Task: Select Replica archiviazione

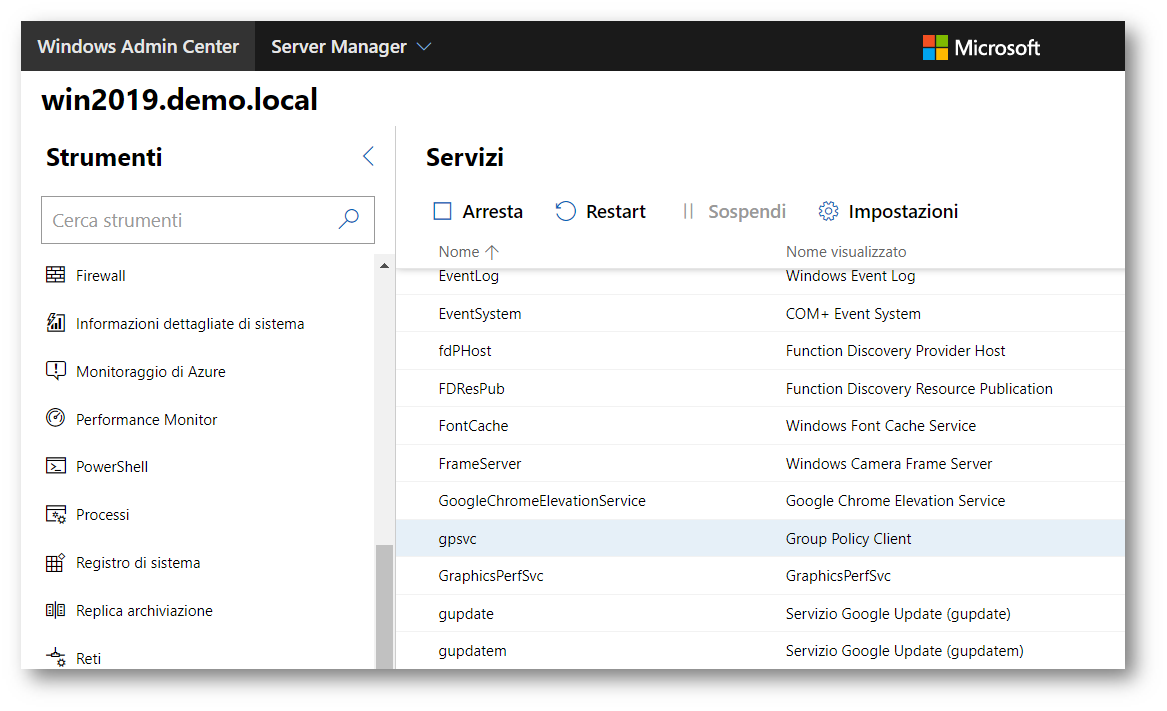Action: tap(144, 610)
